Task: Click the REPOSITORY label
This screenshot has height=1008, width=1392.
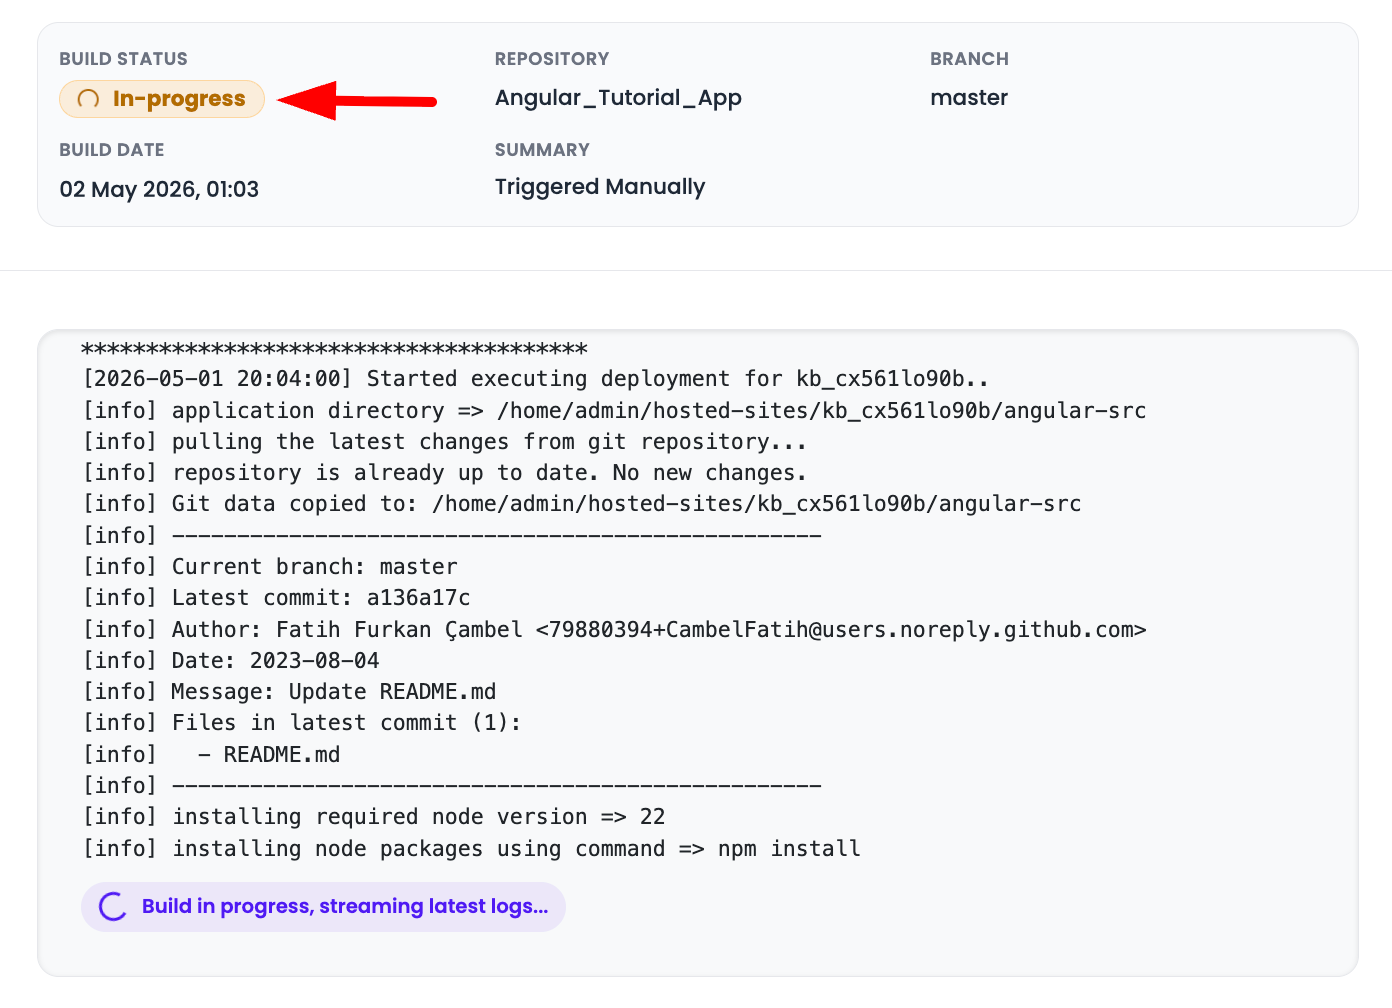Action: point(552,59)
